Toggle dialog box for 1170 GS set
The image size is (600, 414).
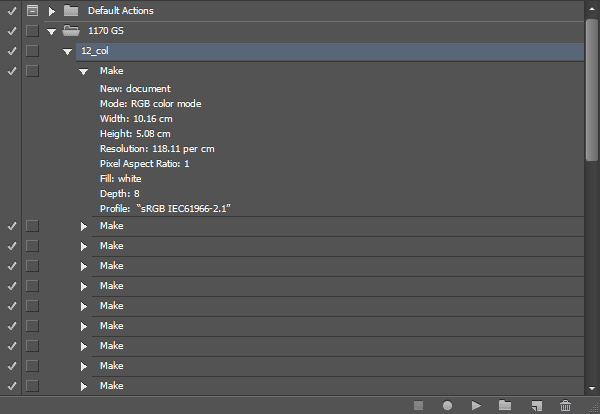(x=32, y=31)
